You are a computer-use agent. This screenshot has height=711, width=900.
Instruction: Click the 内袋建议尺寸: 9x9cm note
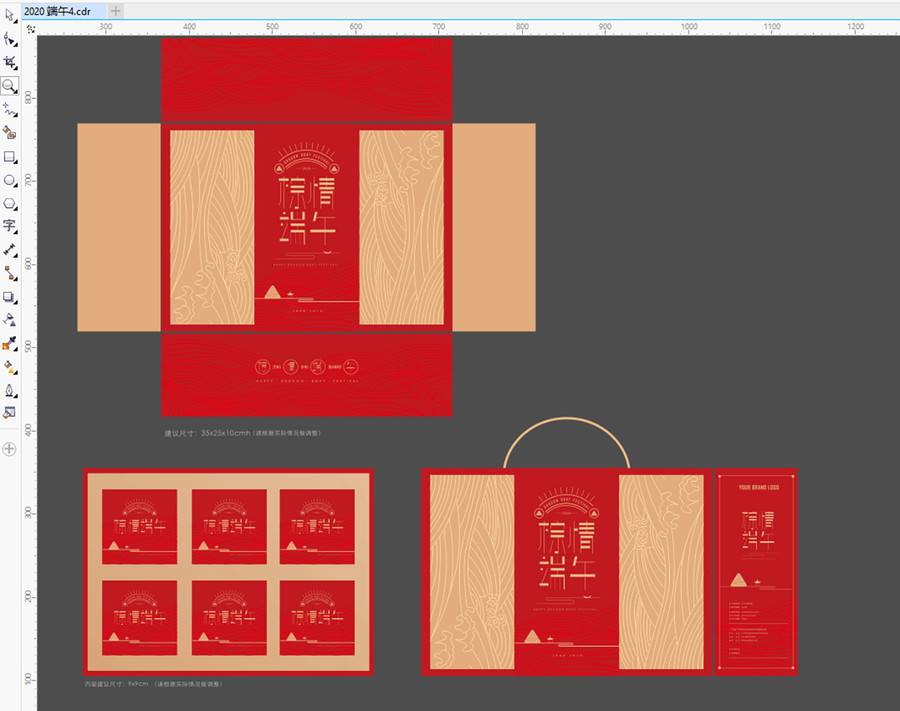tap(153, 684)
